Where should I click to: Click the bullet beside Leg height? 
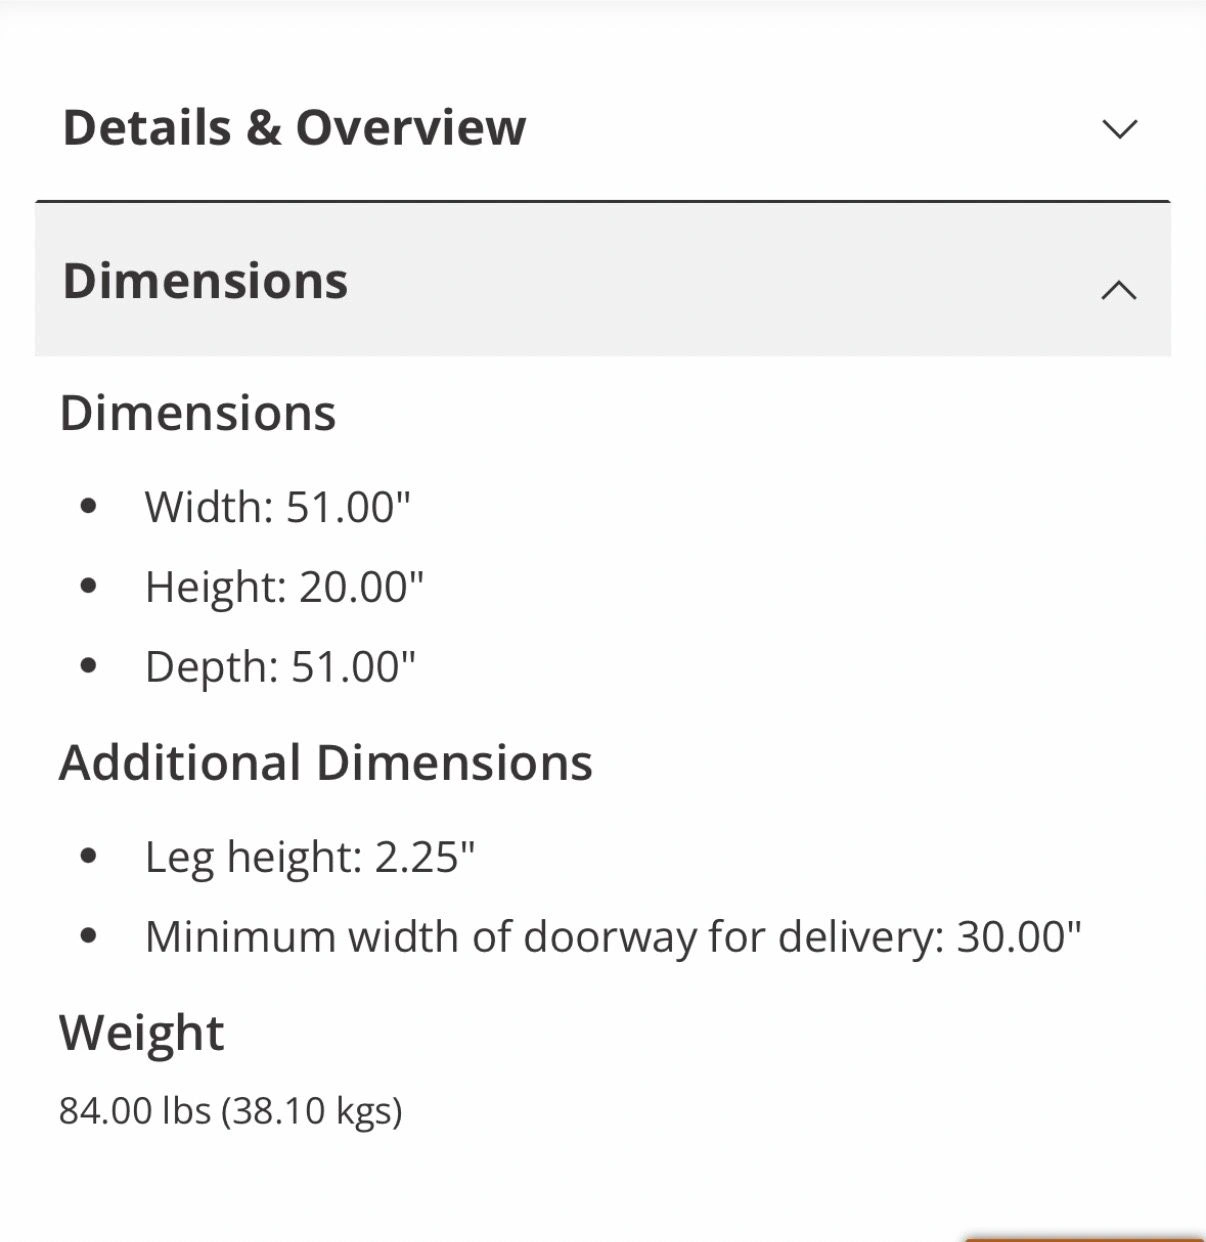tap(88, 856)
